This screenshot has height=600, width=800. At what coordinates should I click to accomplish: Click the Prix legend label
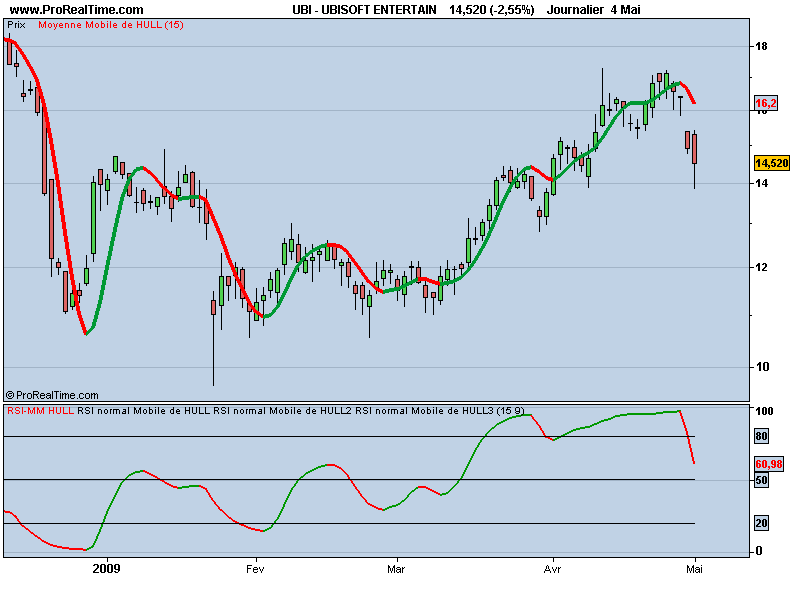coord(16,25)
